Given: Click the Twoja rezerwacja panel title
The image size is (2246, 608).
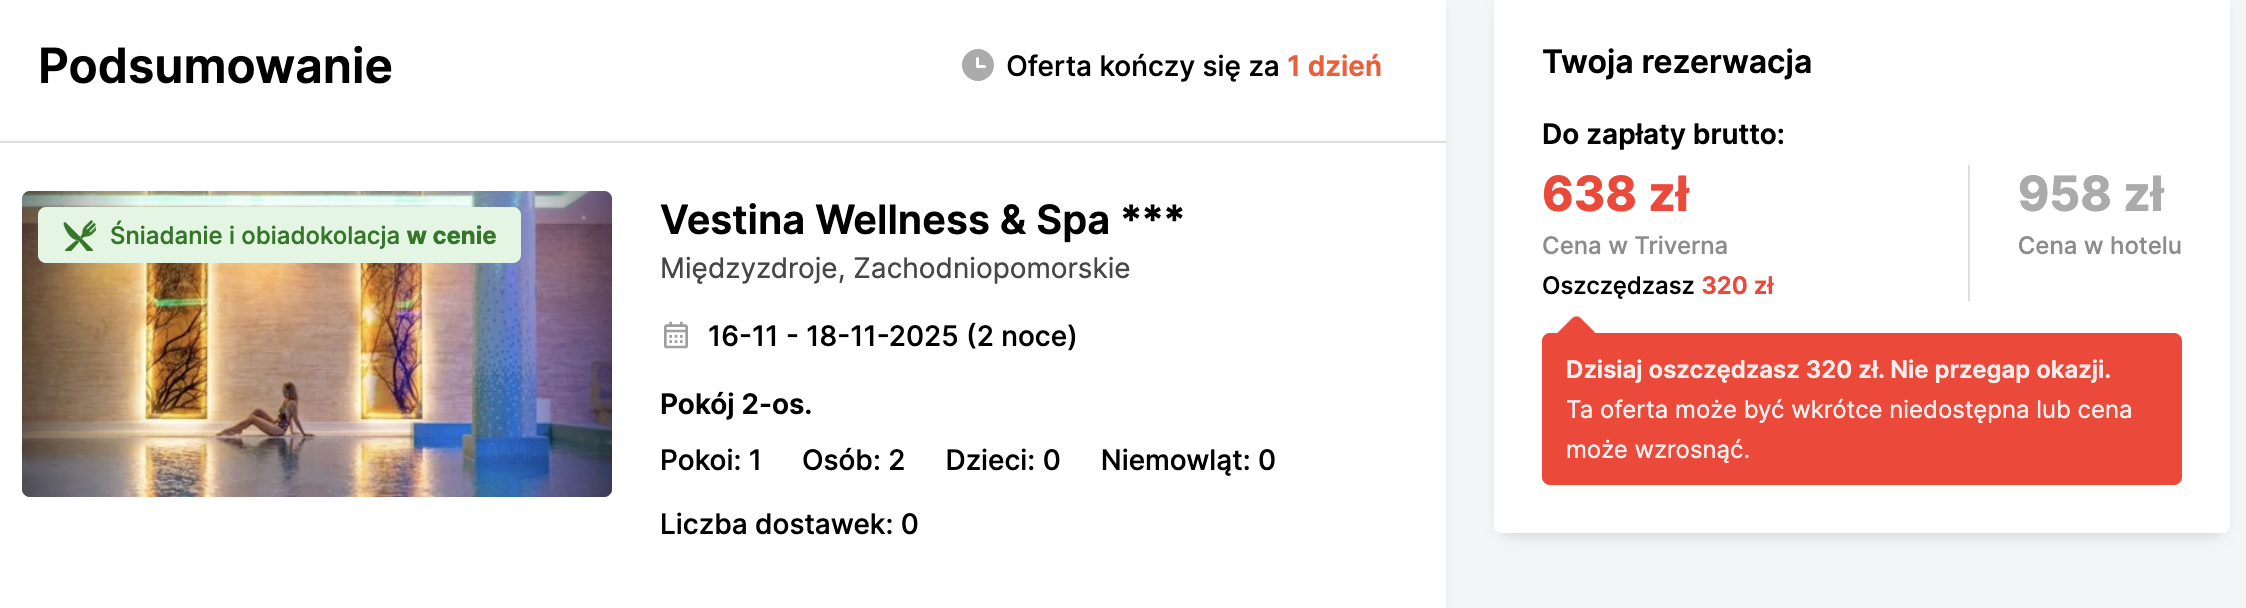Looking at the screenshot, I should click(x=1677, y=61).
